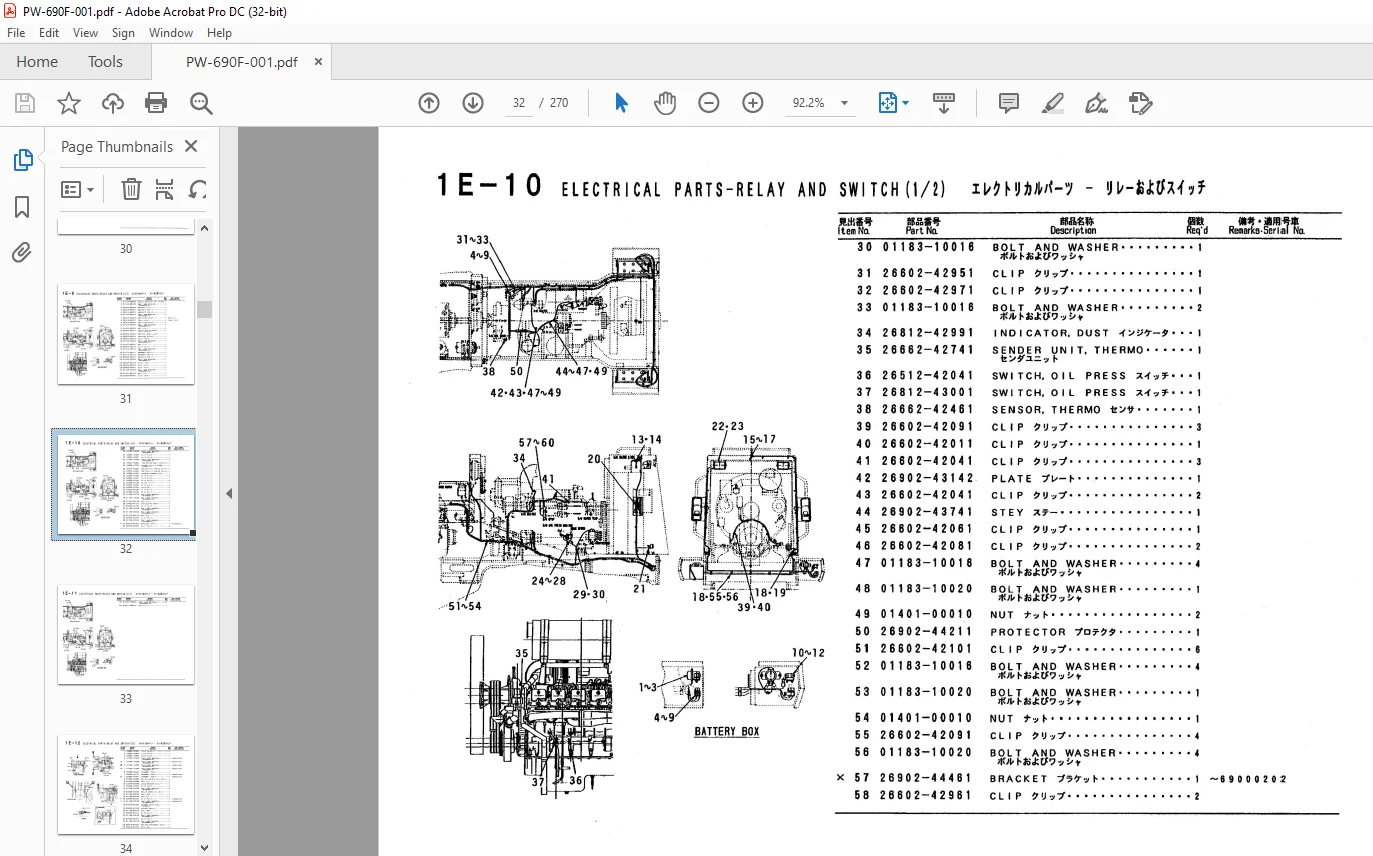Switch to the Tools tab
This screenshot has height=856, width=1373.
click(105, 61)
